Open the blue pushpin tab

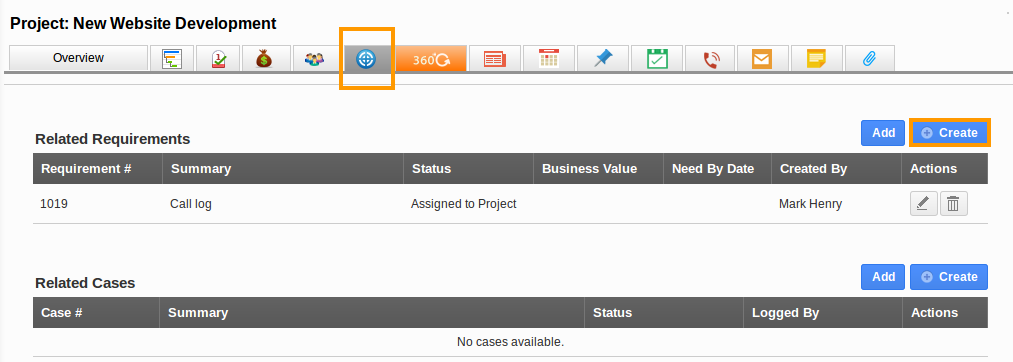click(x=603, y=59)
